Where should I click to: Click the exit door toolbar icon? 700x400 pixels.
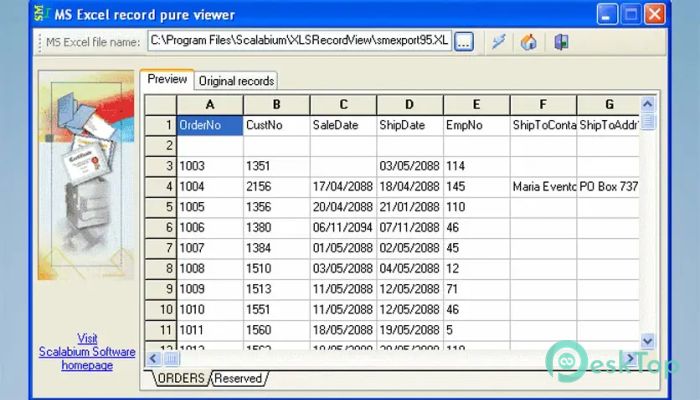[x=561, y=42]
